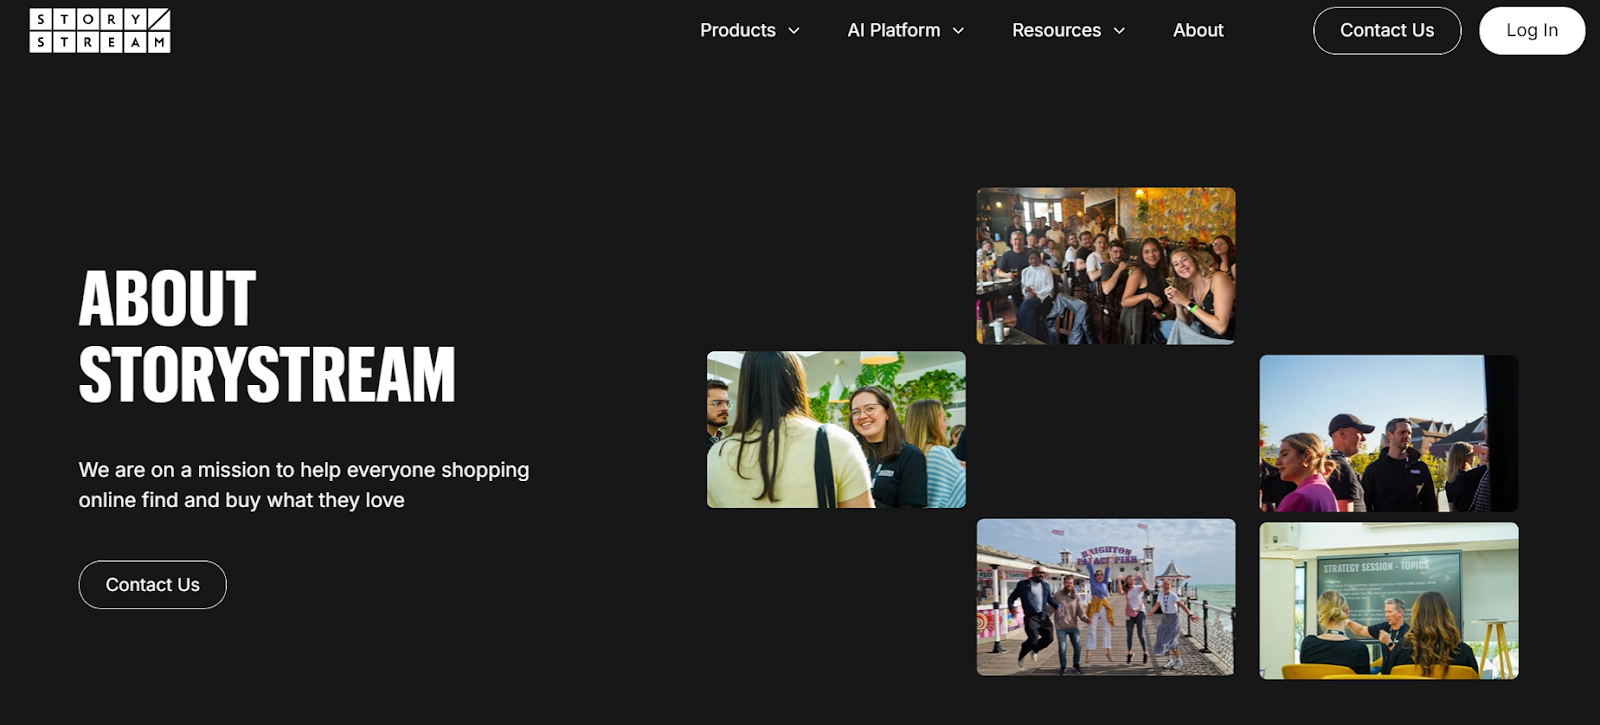Open the outdoor photo of man in cap
Screen dimensions: 1600x725
coord(1389,434)
